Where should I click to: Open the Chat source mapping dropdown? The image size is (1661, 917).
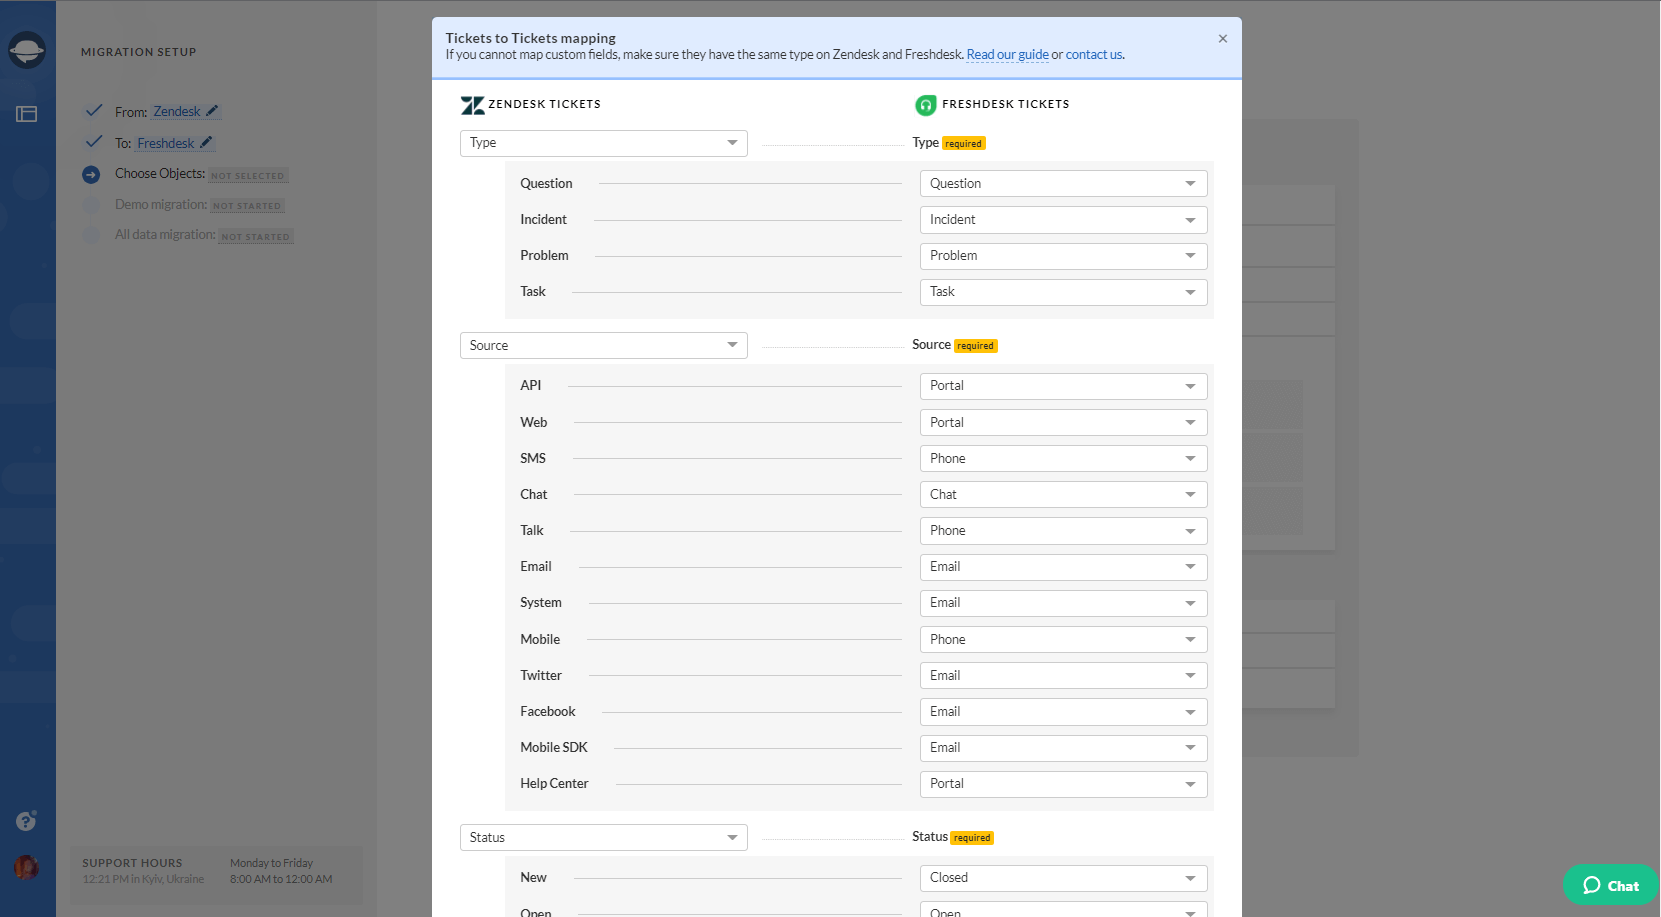pos(1064,494)
